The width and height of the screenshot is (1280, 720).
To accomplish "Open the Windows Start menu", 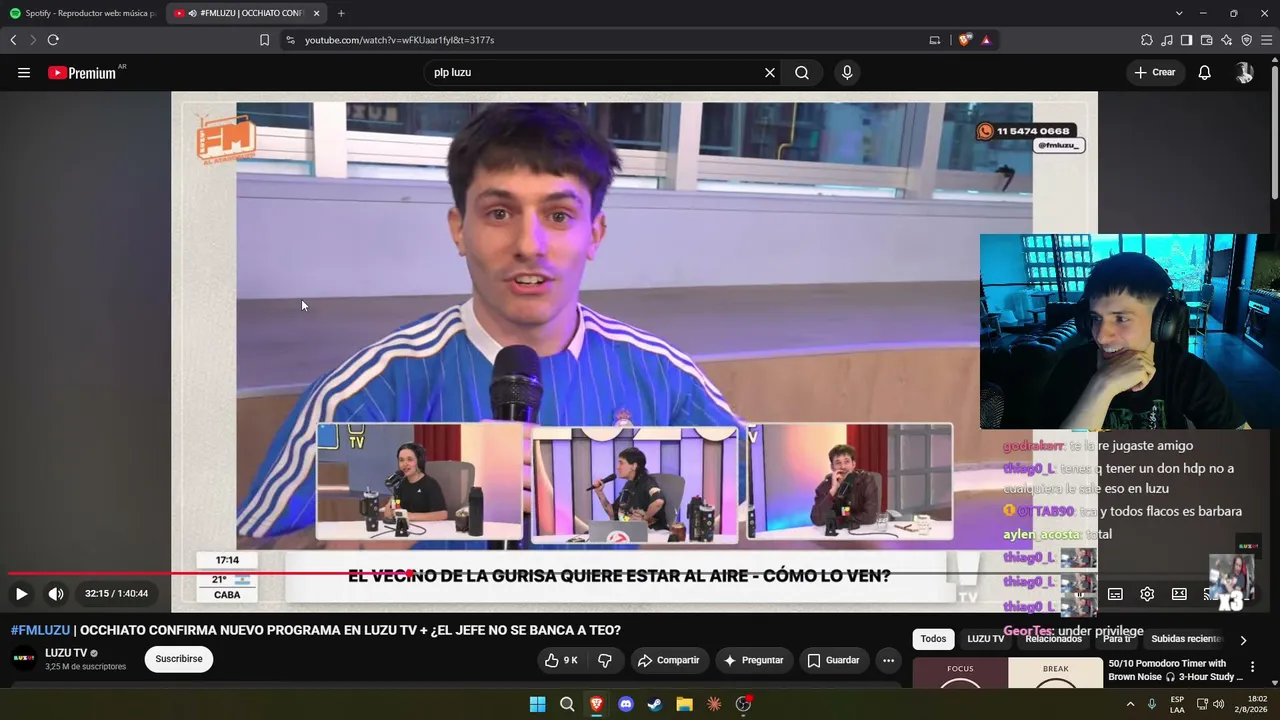I will tap(537, 704).
